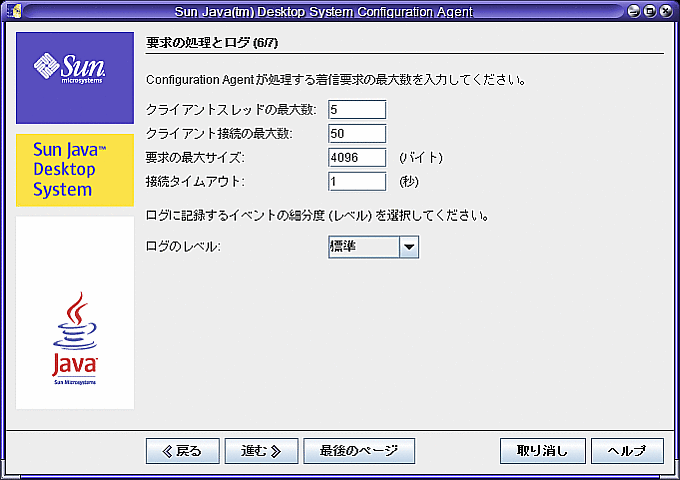Click the 要求の最大サイズ label
Screen dimensions: 680x480
(x=195, y=157)
